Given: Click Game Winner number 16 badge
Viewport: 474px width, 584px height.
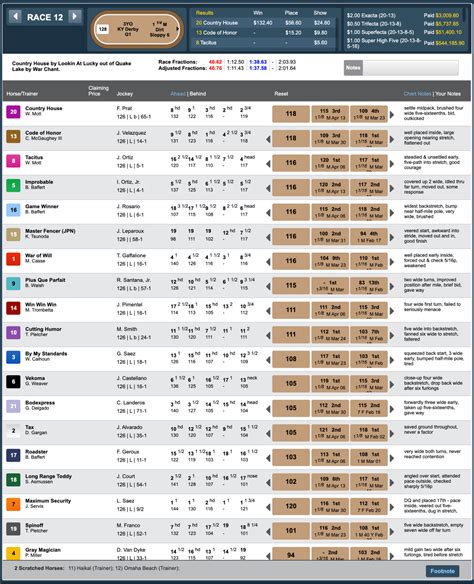Looking at the screenshot, I should click(x=13, y=210).
